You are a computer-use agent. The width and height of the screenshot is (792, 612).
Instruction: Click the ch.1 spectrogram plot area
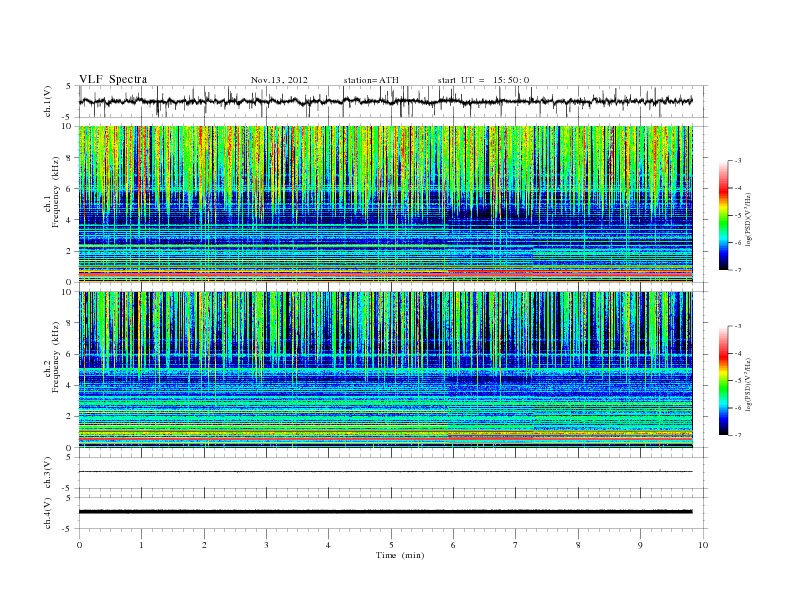pos(385,204)
